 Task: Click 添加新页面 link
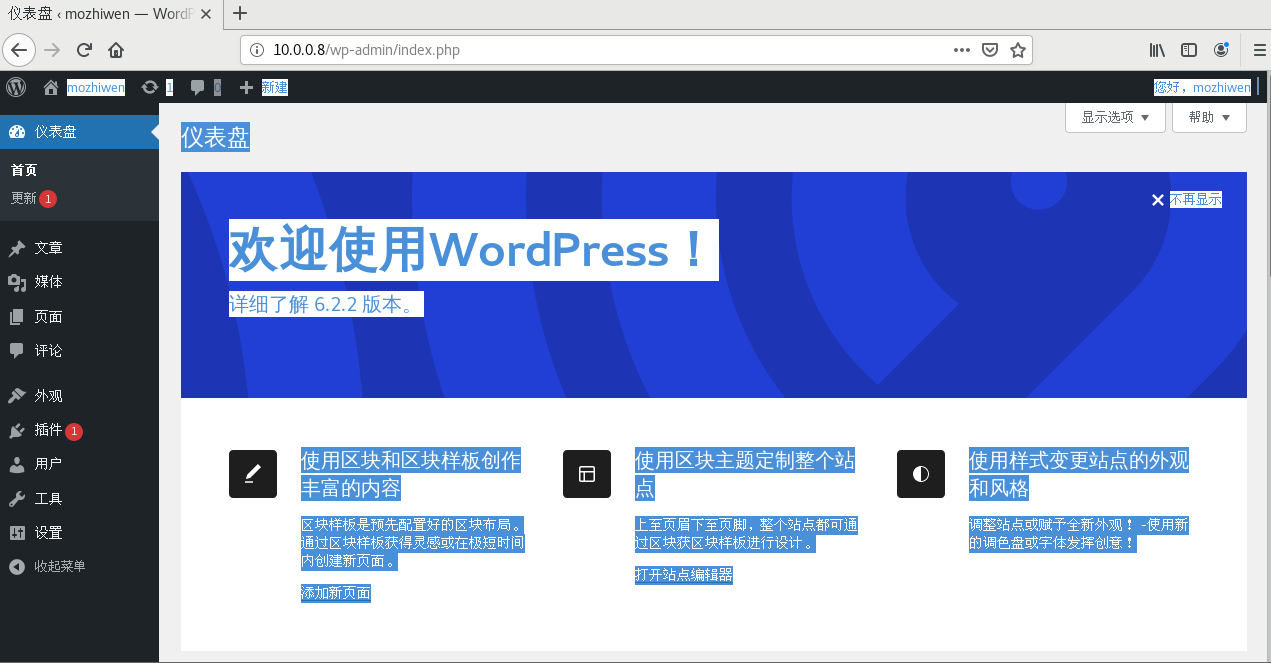(x=336, y=593)
